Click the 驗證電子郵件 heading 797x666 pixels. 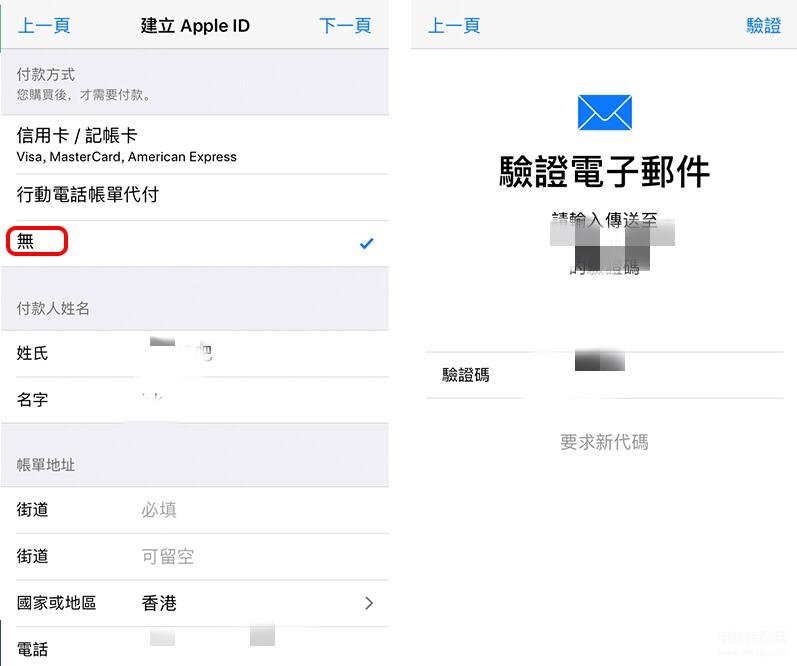604,171
